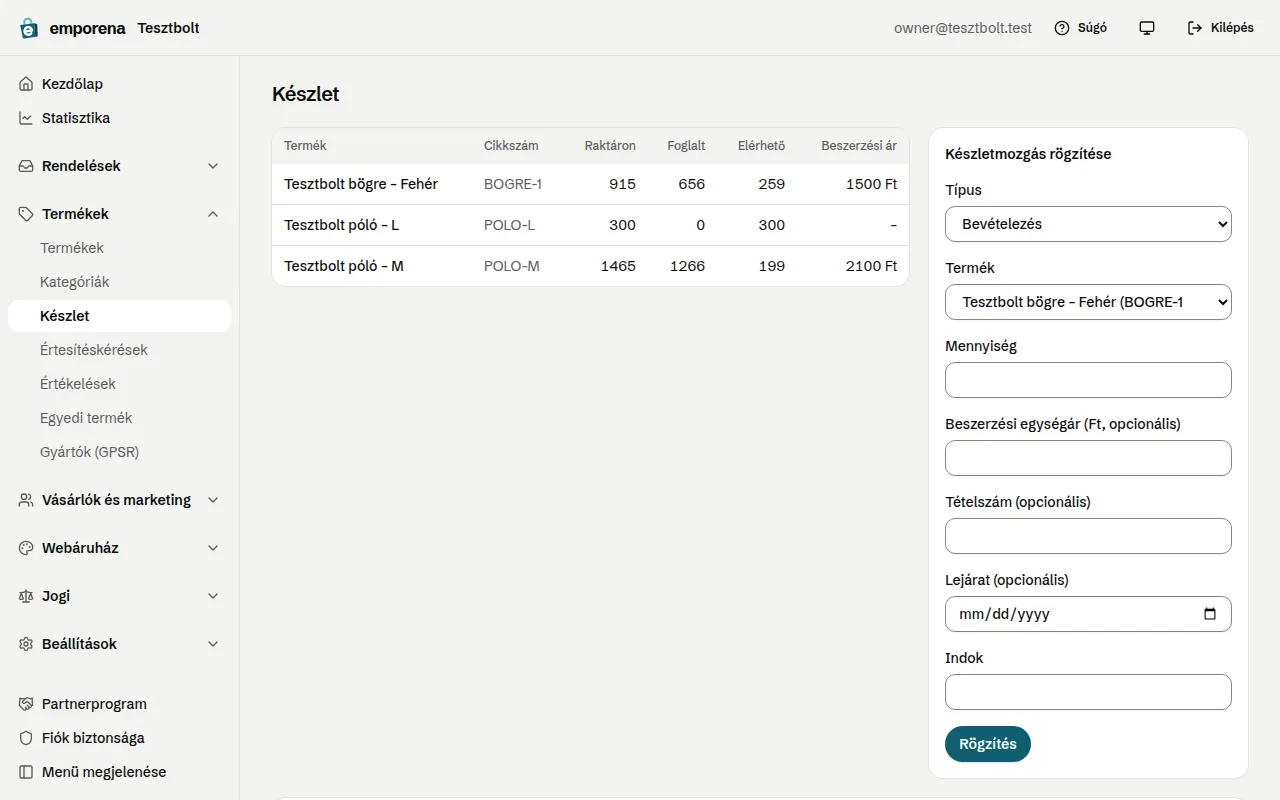Image resolution: width=1280 pixels, height=800 pixels.
Task: Select the Készlet submenu item
Action: tap(119, 316)
